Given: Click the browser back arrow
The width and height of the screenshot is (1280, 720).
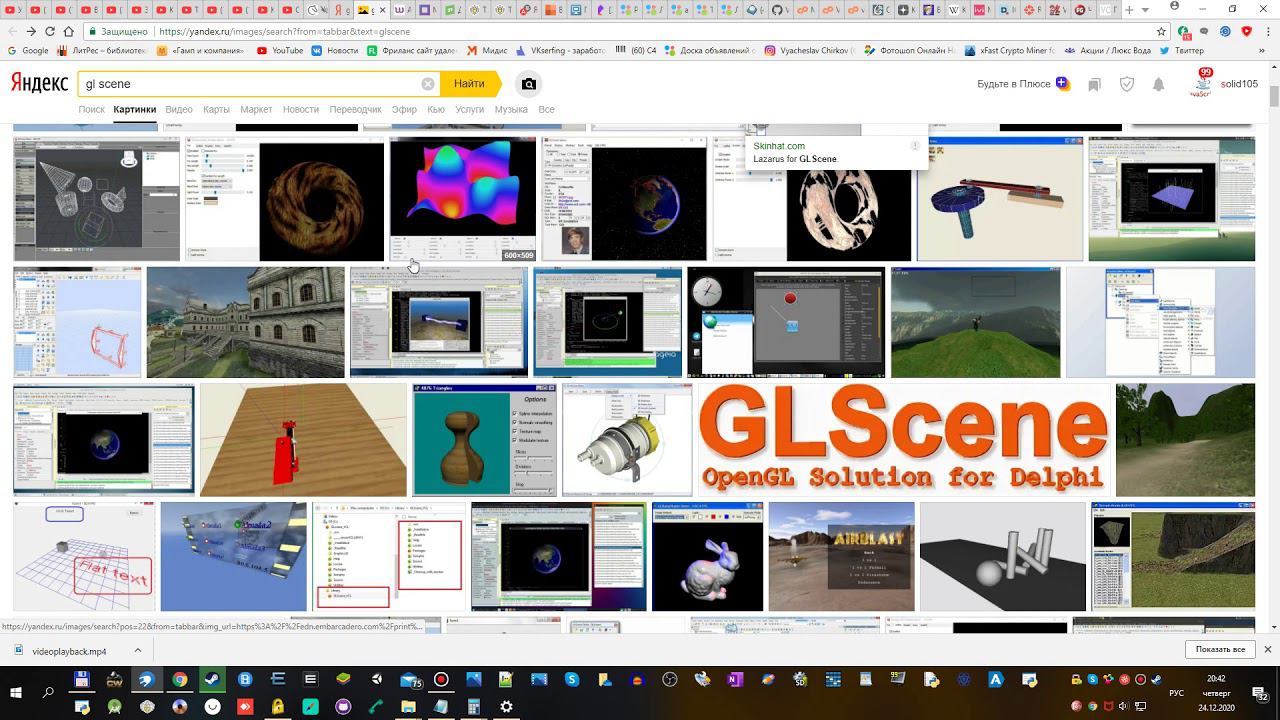Looking at the screenshot, I should pos(13,31).
